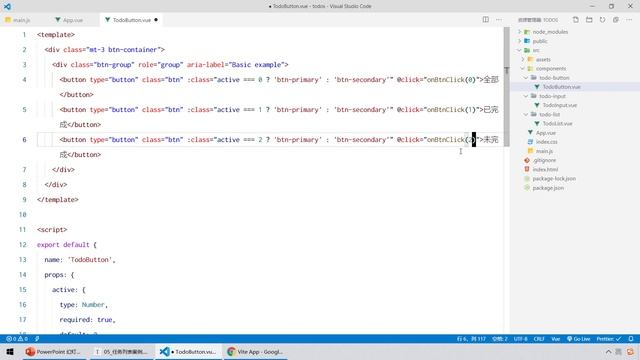
Task: Click the closing template tag on line 9
Action: pos(58,200)
